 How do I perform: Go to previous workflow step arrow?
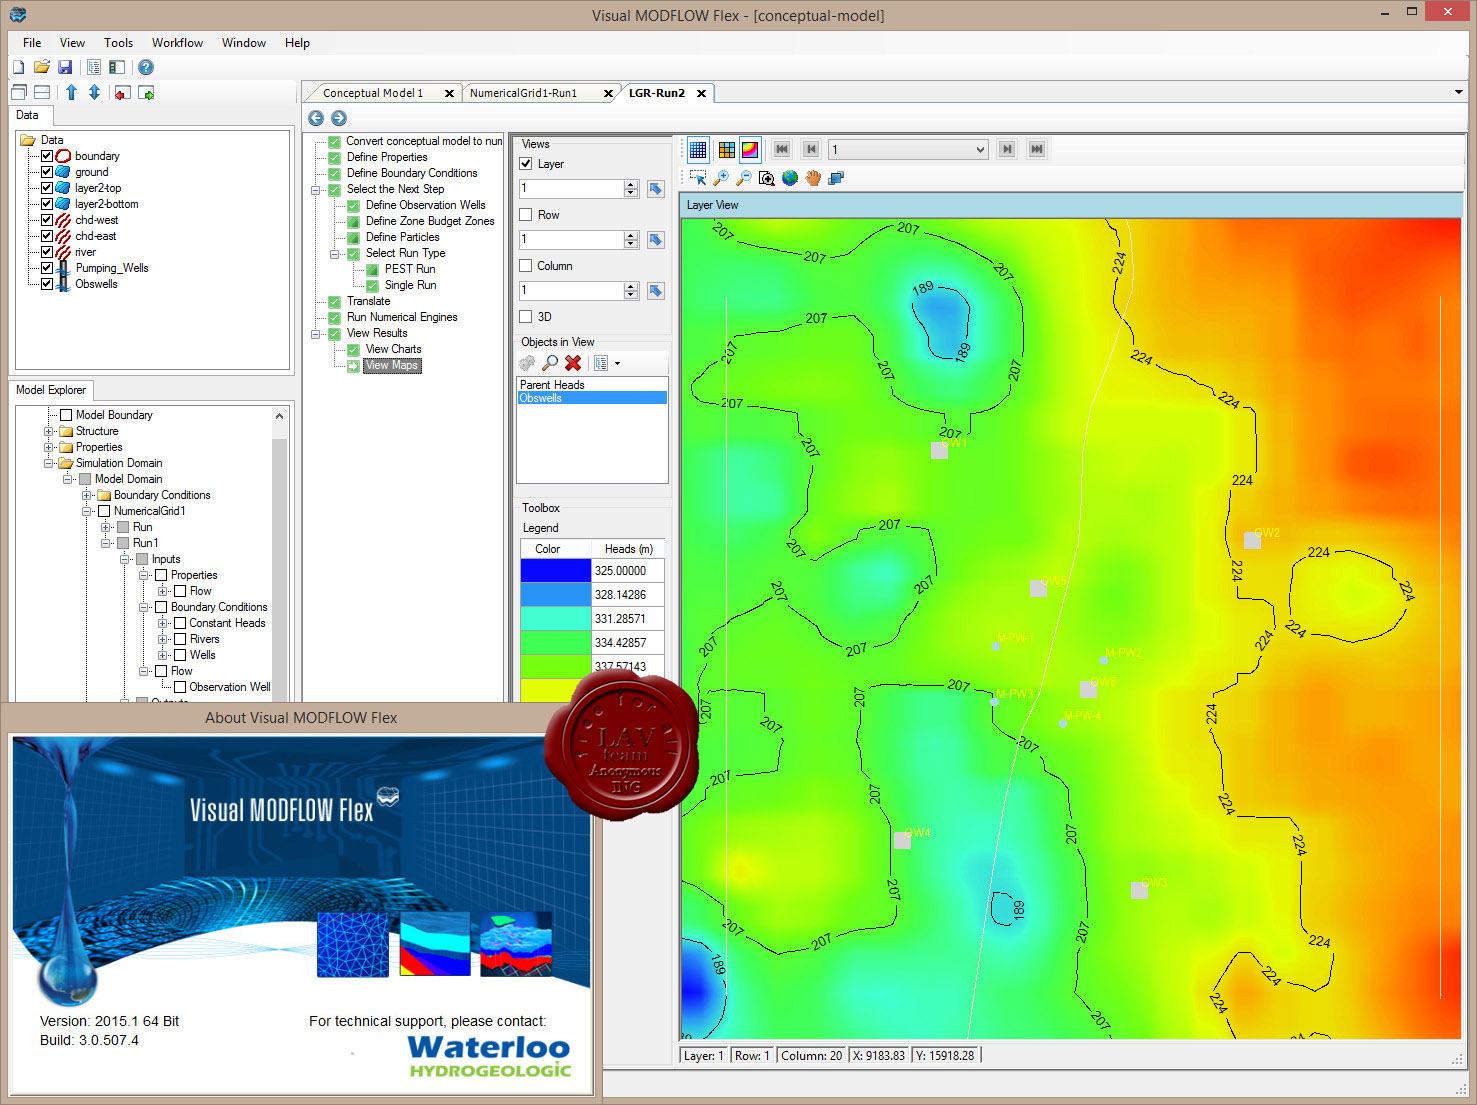tap(316, 118)
